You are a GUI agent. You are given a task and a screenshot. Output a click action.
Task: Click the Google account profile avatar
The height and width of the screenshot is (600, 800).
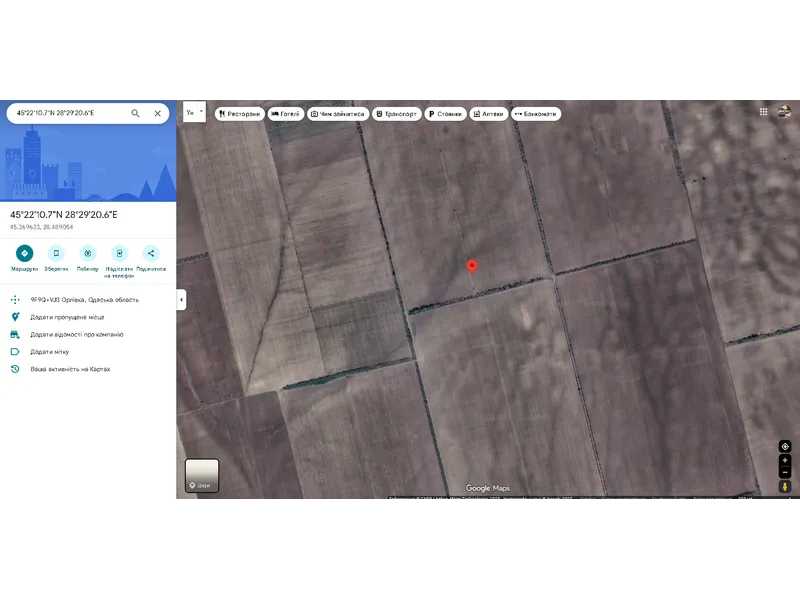pos(785,112)
